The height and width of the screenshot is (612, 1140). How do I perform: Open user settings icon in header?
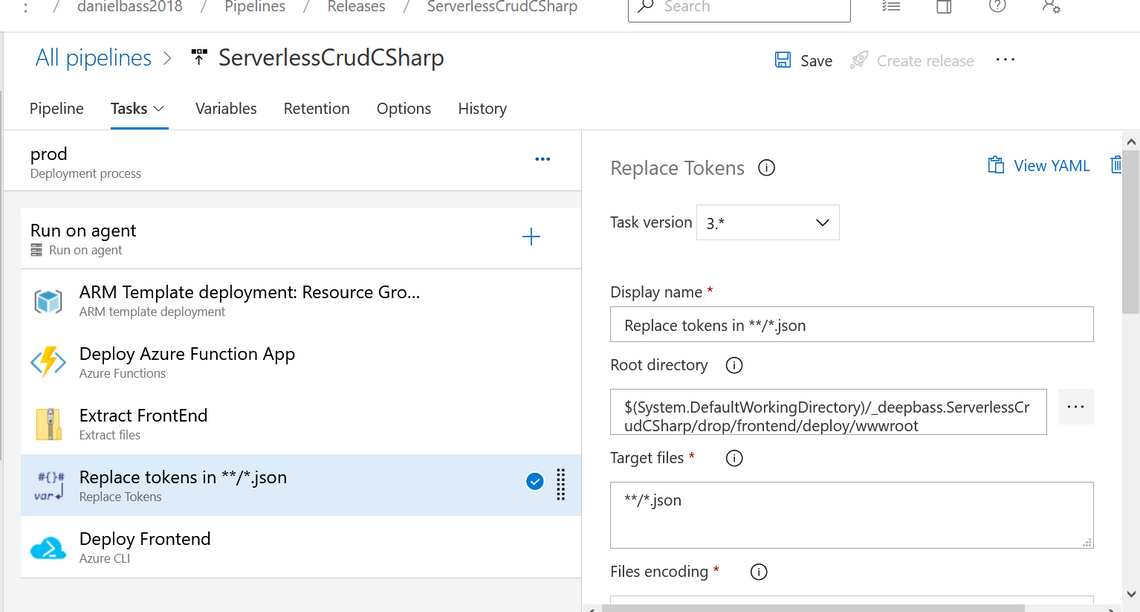click(x=1051, y=7)
